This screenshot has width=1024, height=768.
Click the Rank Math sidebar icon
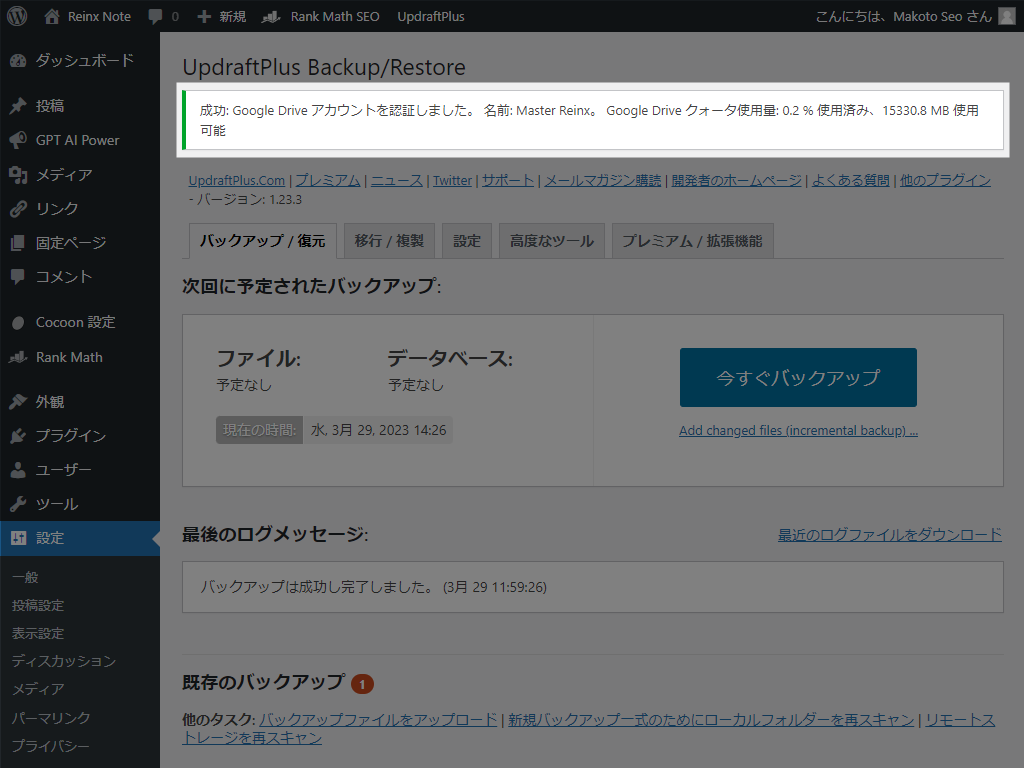pyautogui.click(x=18, y=357)
